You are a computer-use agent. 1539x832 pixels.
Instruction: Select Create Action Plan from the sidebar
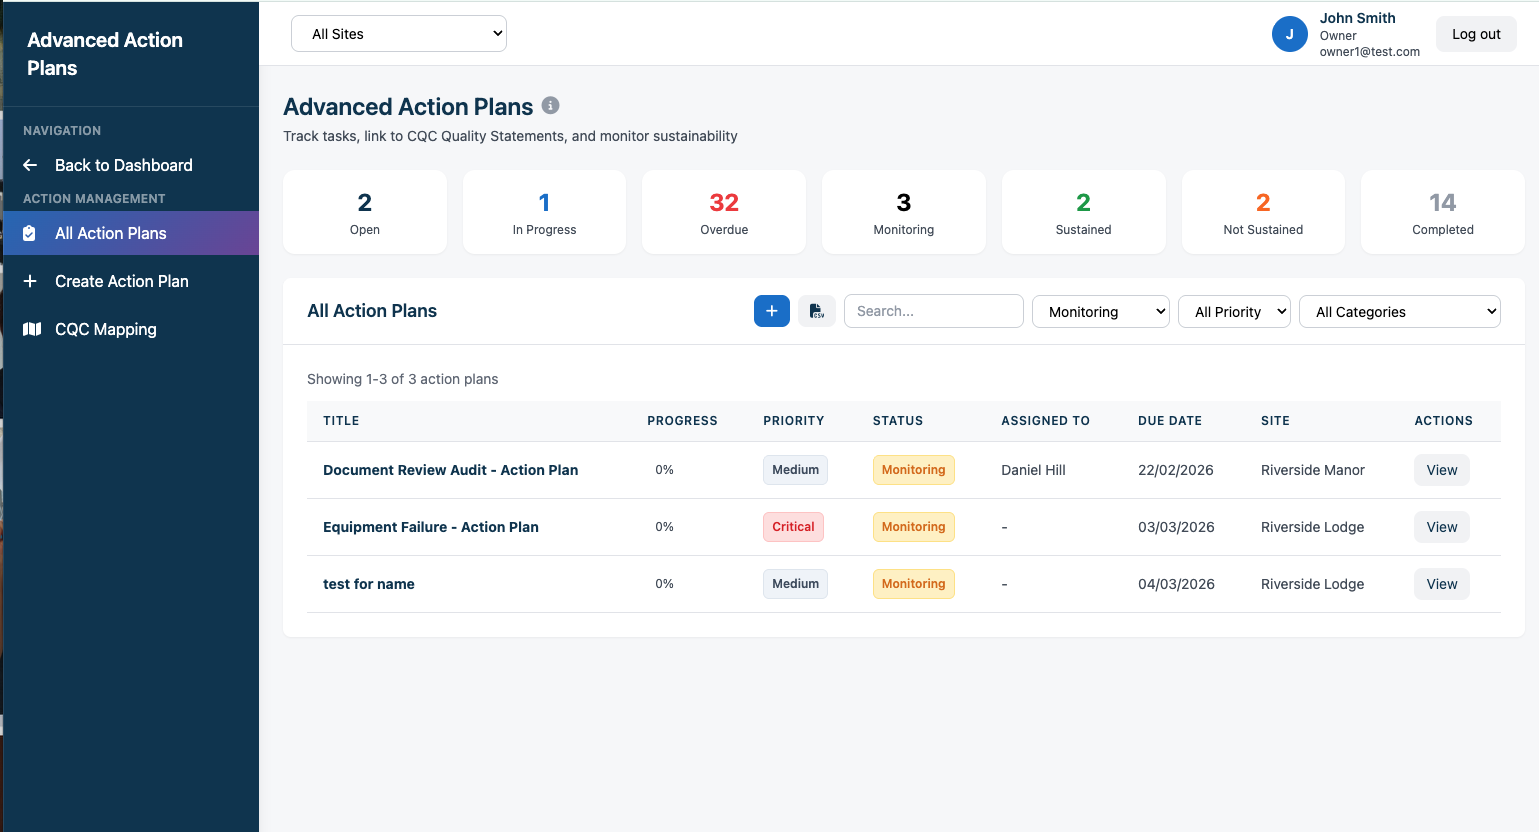(x=121, y=281)
